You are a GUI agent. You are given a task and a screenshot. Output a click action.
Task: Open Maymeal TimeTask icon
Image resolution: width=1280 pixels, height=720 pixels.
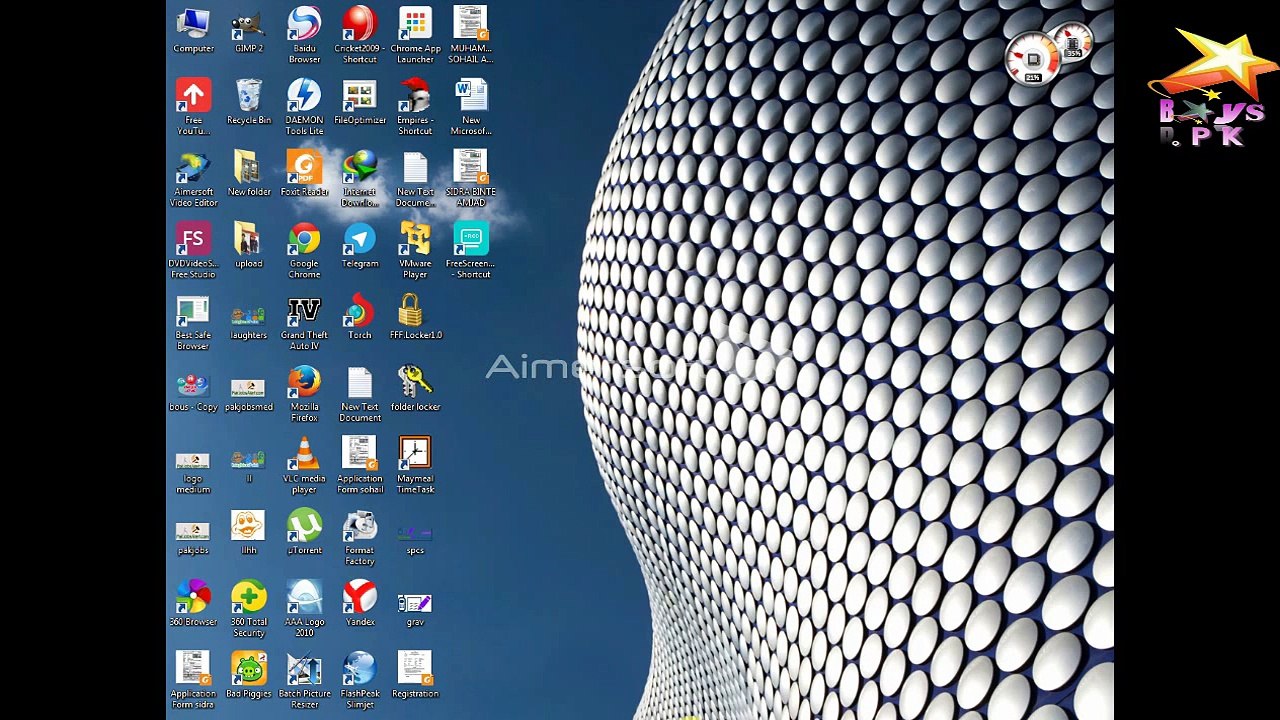point(415,465)
